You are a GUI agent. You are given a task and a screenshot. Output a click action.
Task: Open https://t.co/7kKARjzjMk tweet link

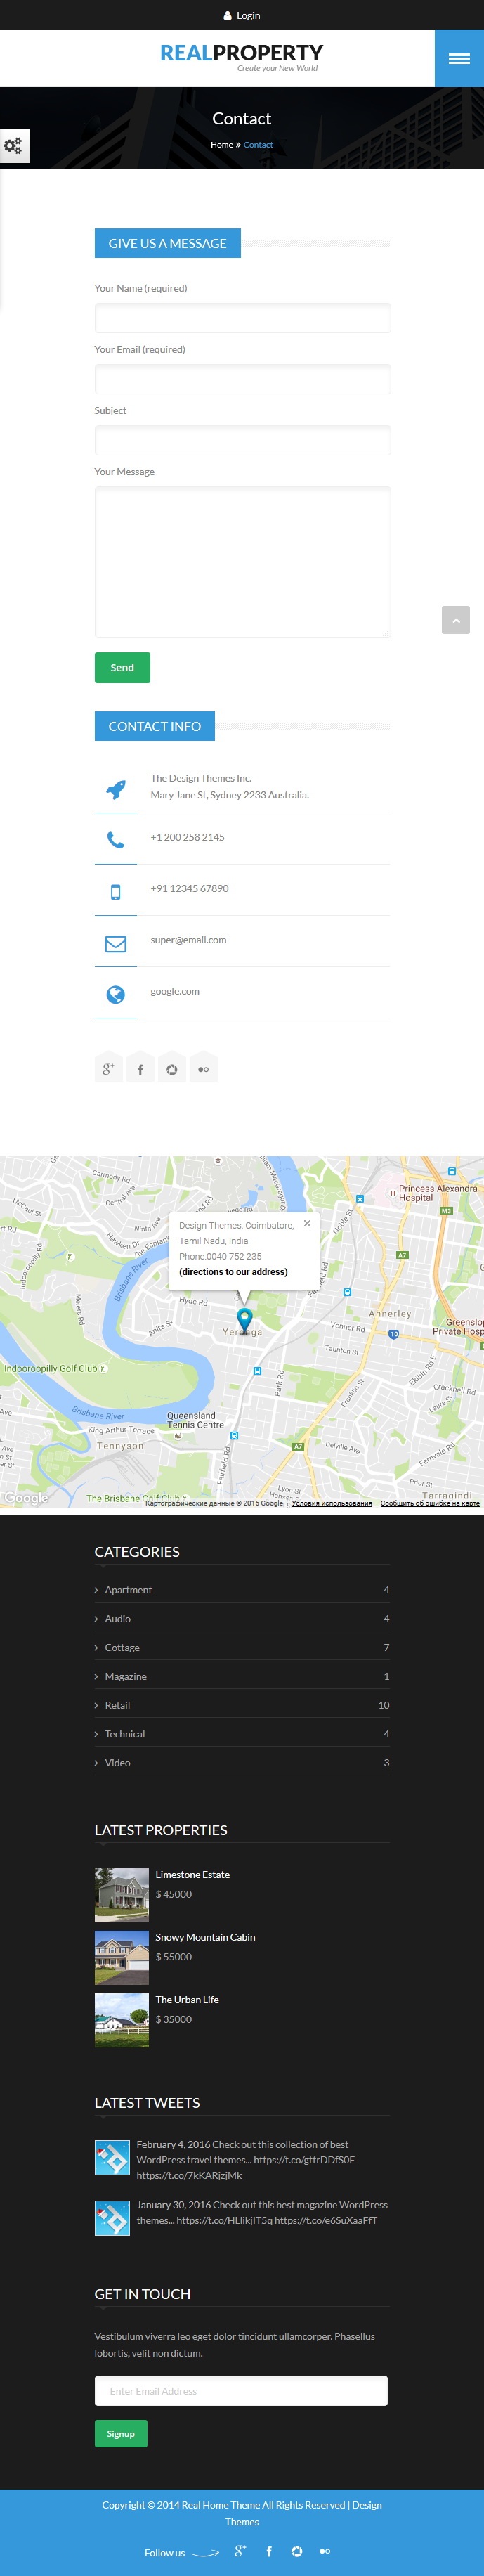coord(189,2175)
